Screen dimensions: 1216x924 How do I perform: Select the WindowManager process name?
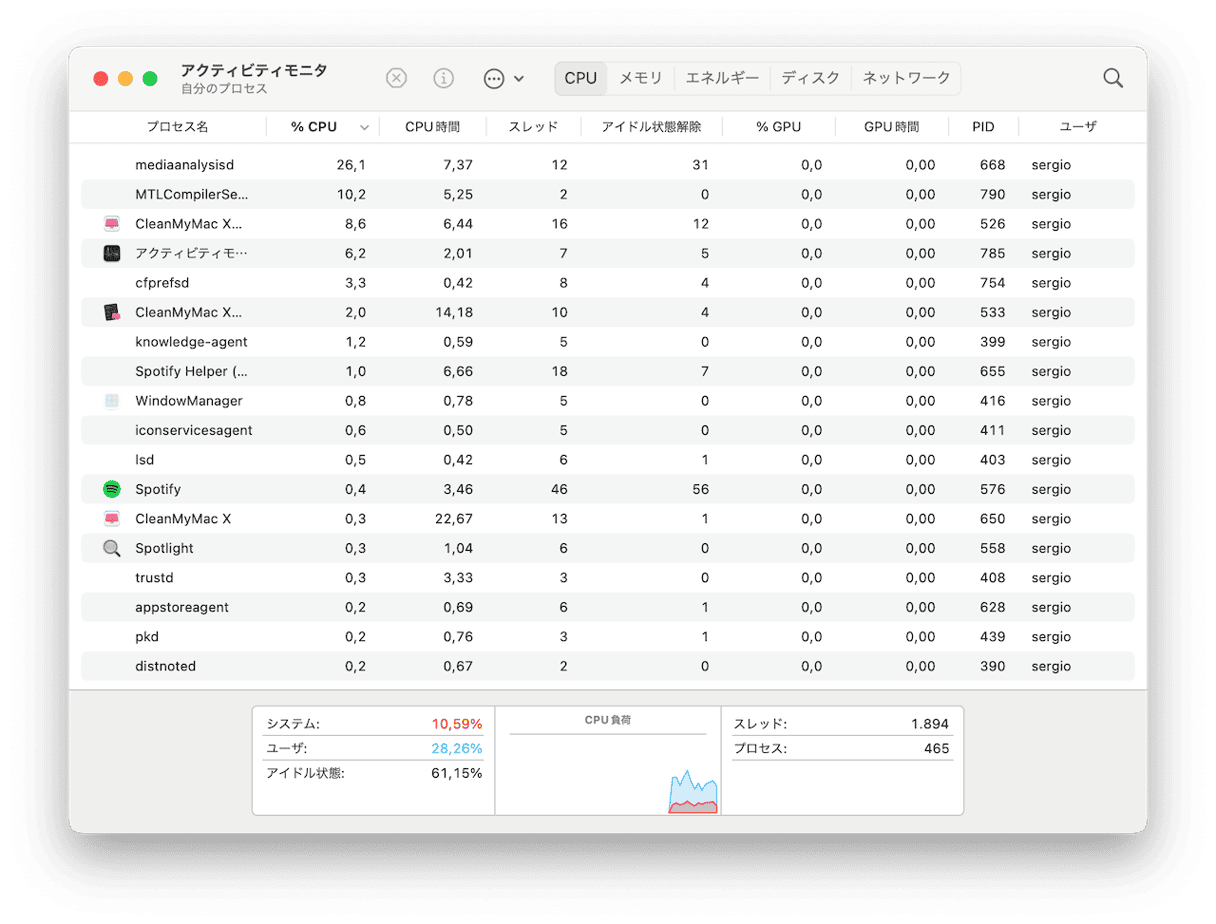click(x=189, y=401)
